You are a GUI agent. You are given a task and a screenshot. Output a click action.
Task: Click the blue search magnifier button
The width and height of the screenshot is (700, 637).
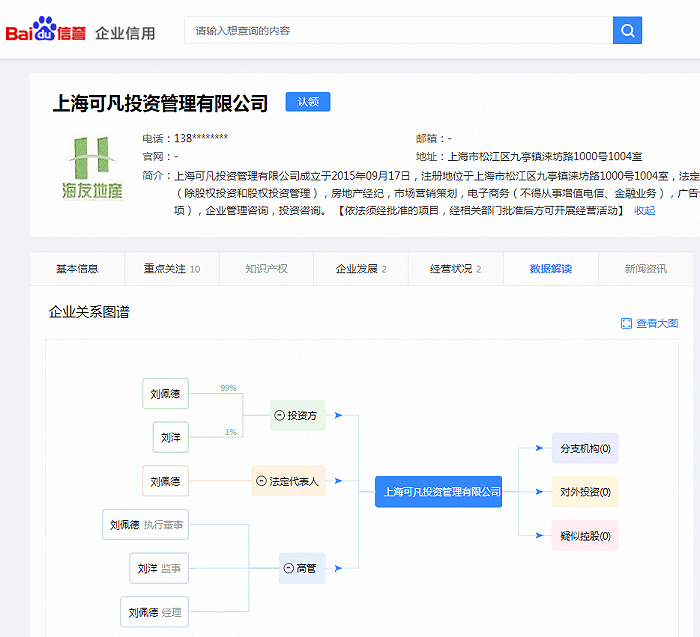[x=627, y=31]
